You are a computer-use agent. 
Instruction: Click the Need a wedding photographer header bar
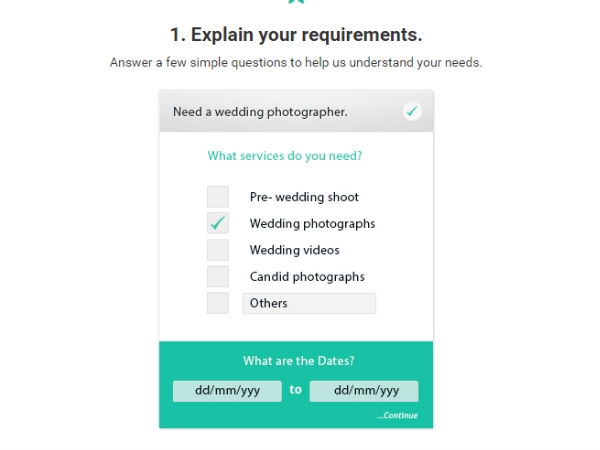pyautogui.click(x=297, y=111)
